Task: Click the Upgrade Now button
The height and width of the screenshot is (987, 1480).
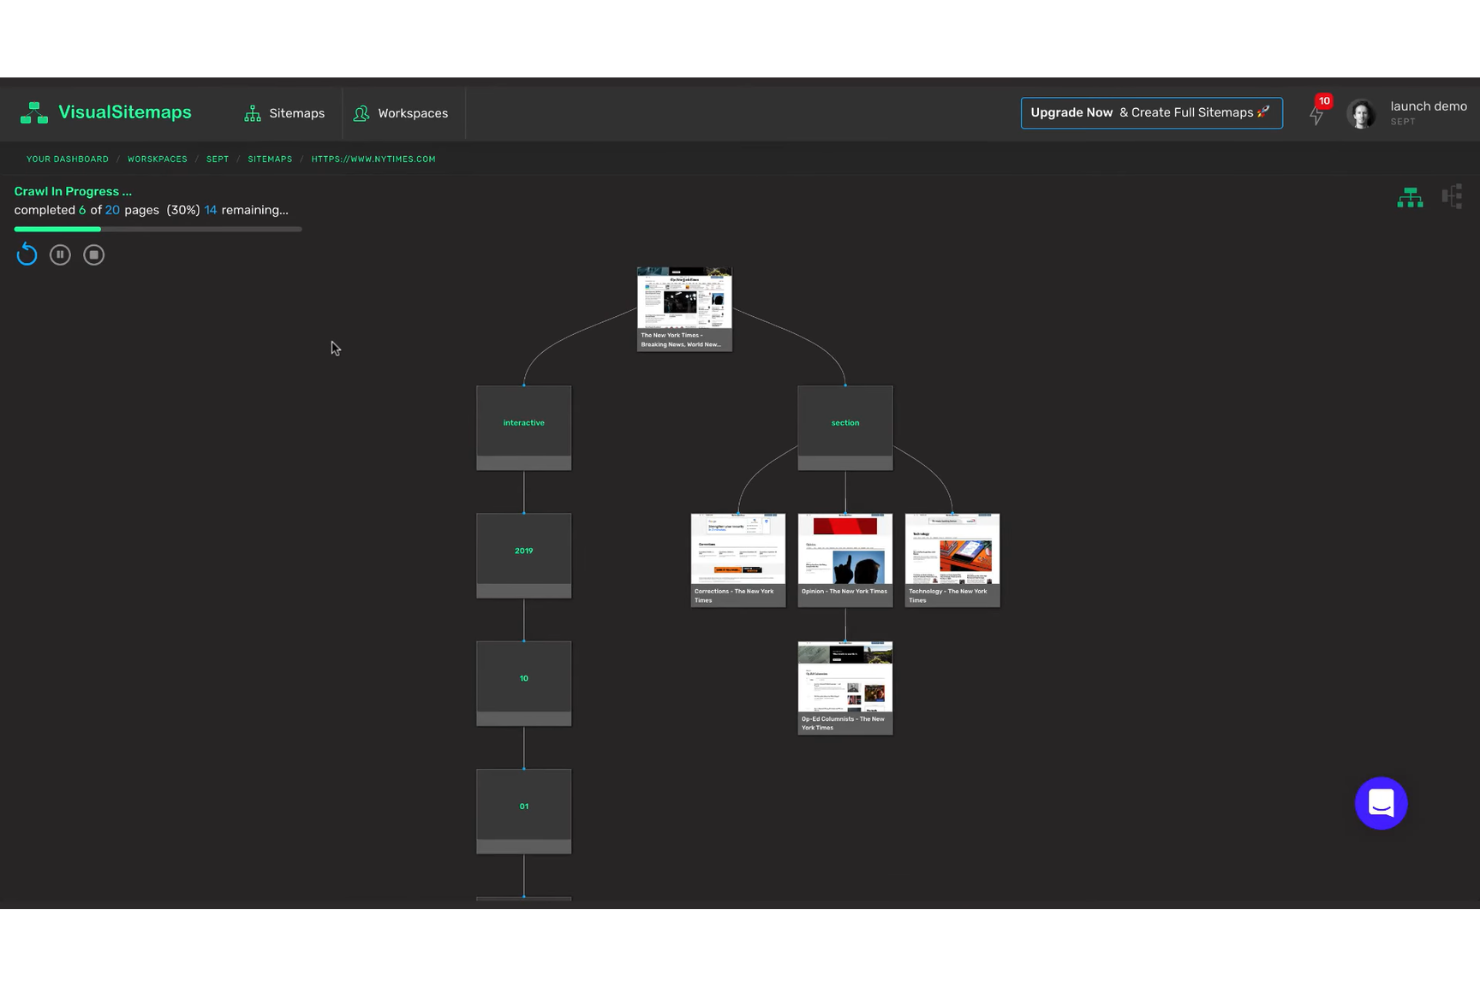Action: tap(1151, 113)
